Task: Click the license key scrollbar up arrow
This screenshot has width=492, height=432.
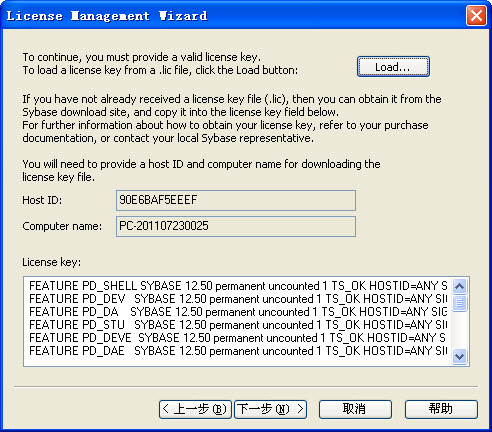Action: click(460, 286)
